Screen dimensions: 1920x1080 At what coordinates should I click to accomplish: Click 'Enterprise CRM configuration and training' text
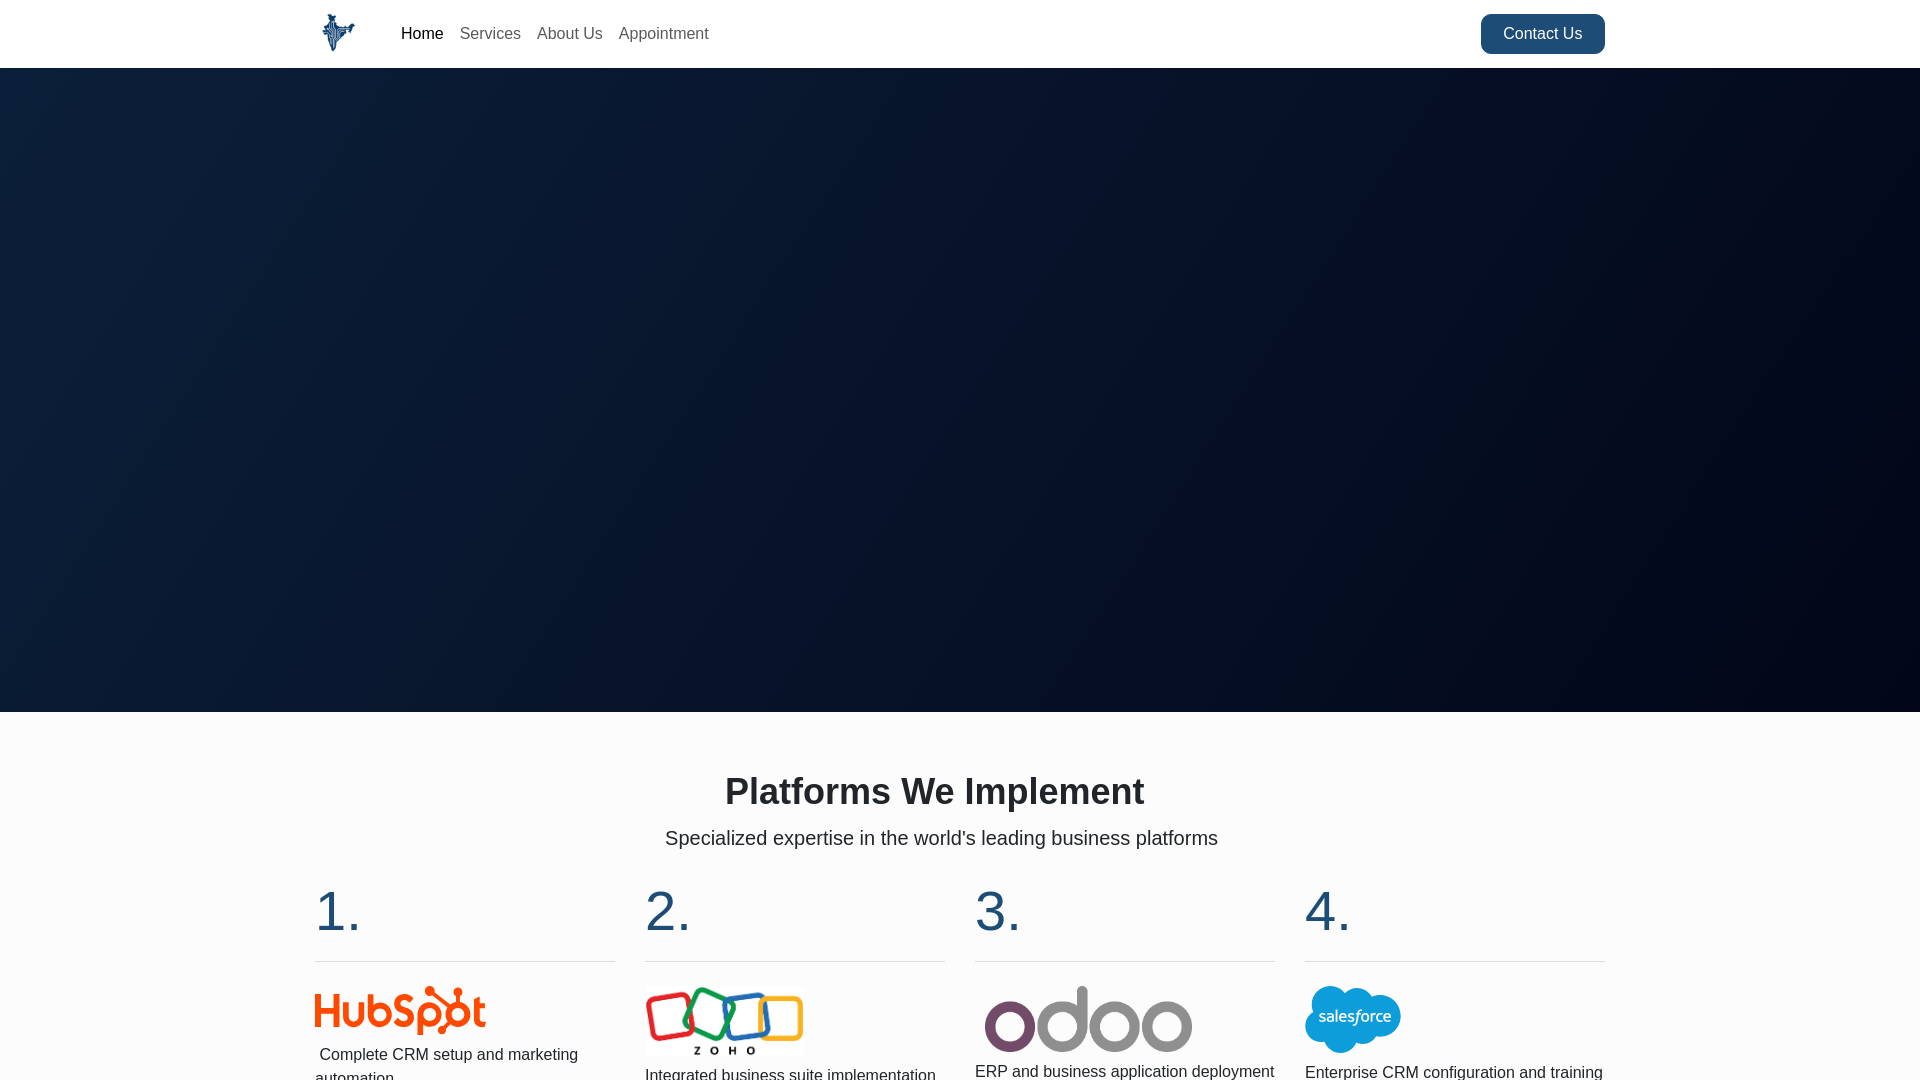(1454, 1072)
